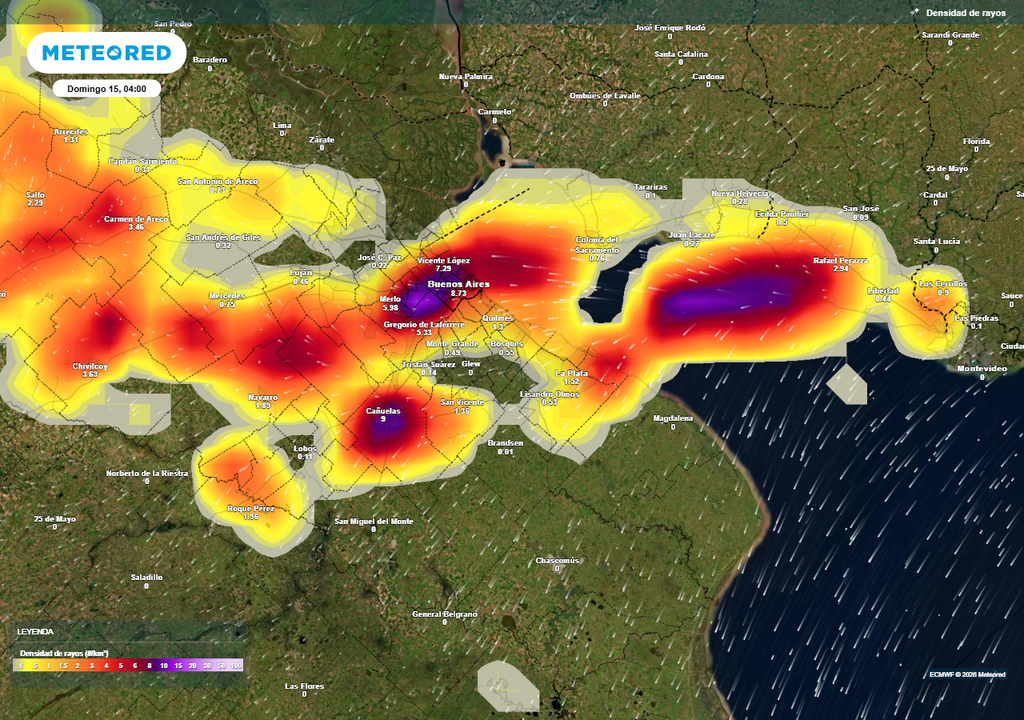Click the 100 value at the legend's end
Image resolution: width=1024 pixels, height=720 pixels.
pyautogui.click(x=236, y=664)
